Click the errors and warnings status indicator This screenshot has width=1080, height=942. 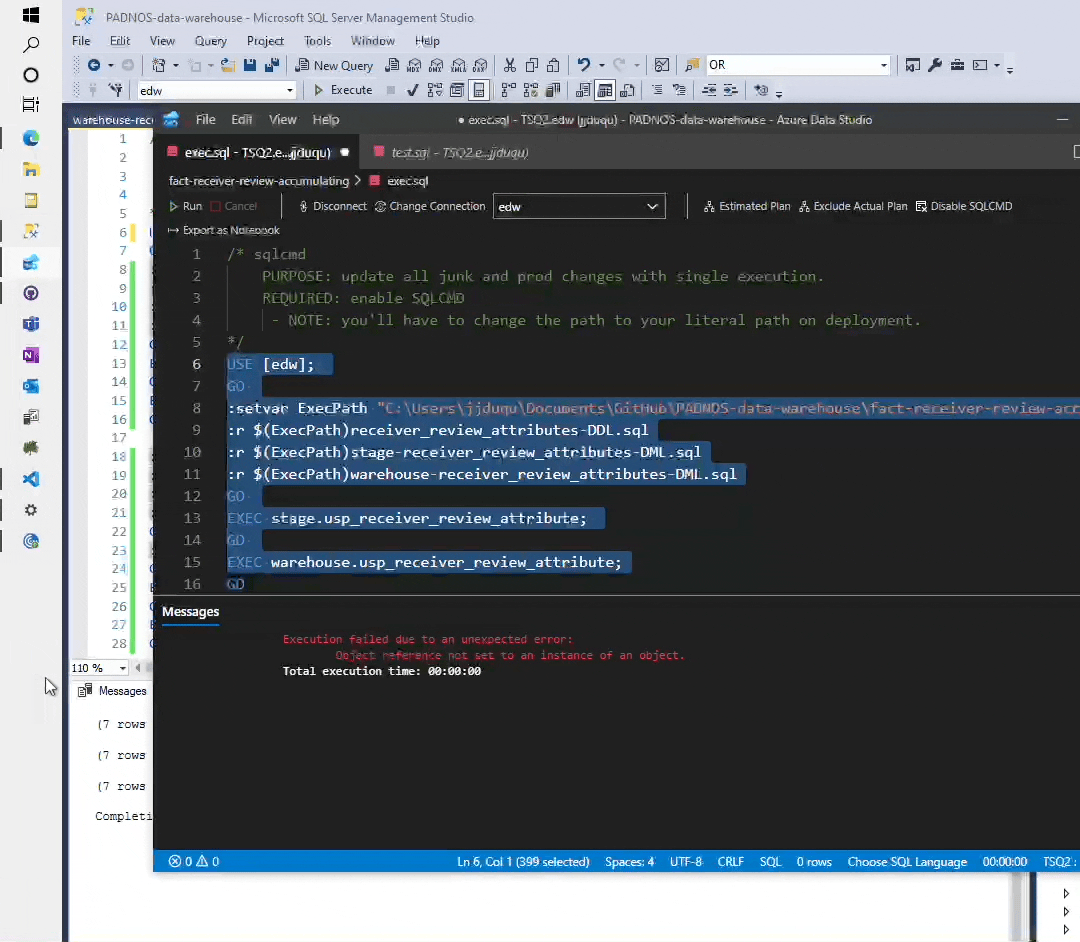[x=194, y=861]
